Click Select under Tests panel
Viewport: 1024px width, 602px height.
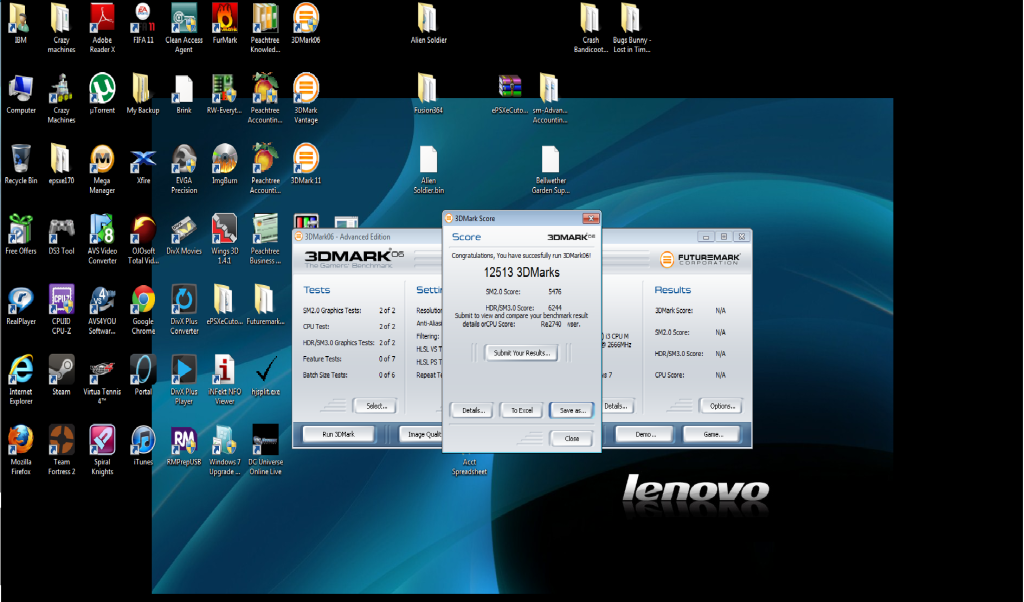tap(376, 406)
